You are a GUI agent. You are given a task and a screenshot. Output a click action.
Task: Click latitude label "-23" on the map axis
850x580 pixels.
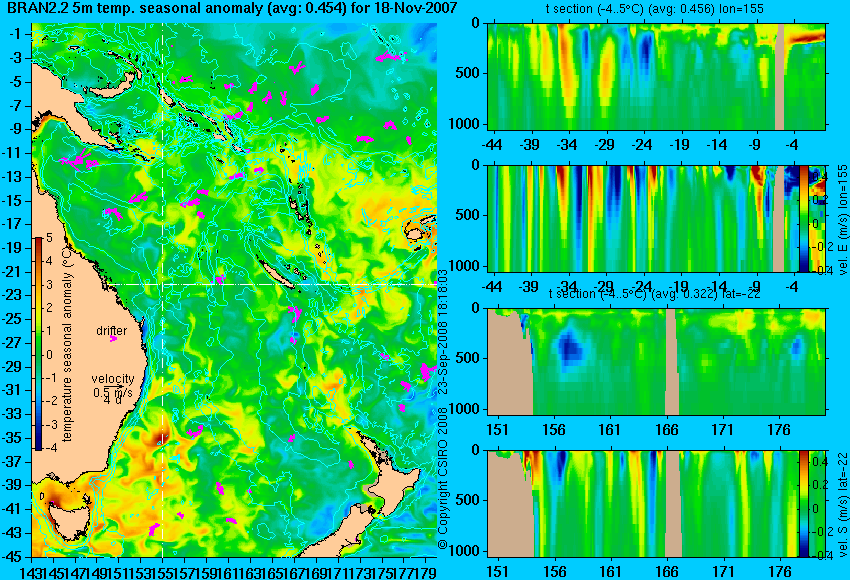13,295
